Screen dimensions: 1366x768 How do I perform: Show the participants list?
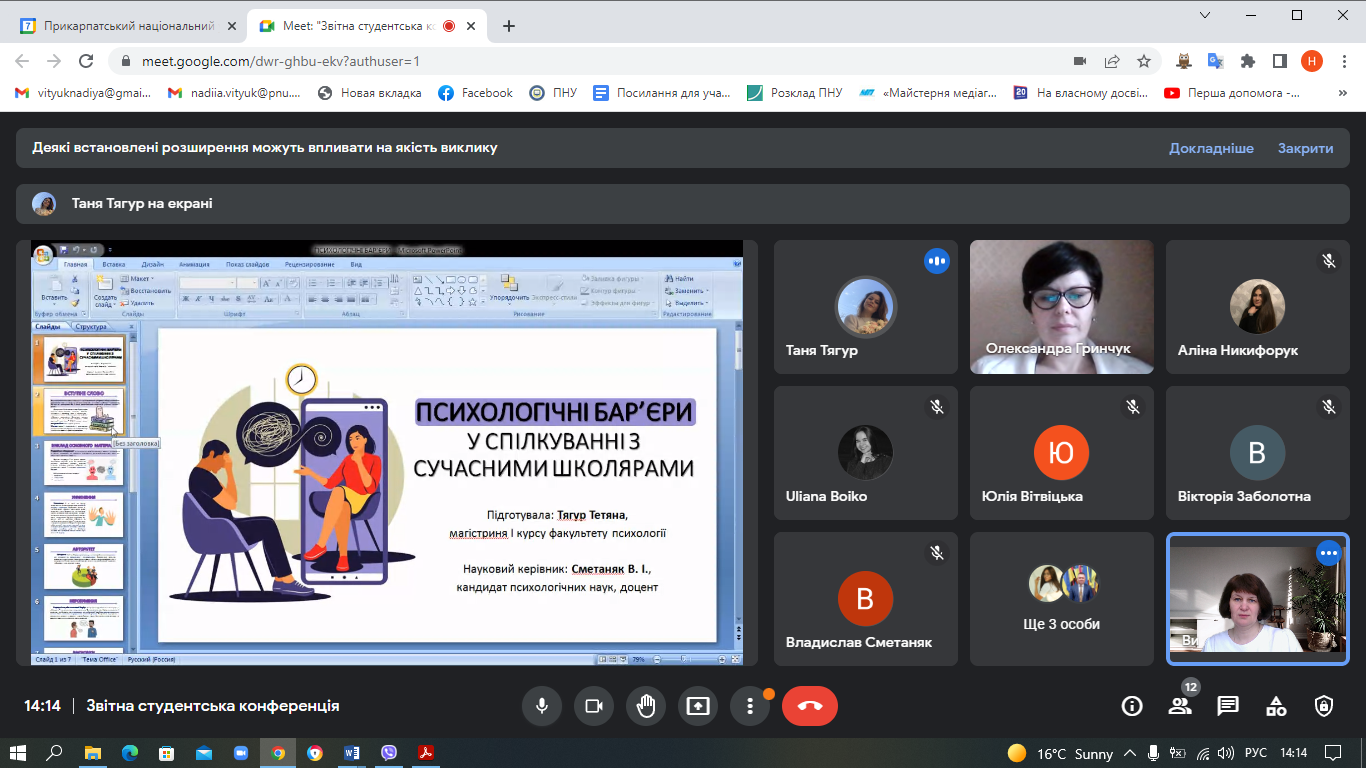point(1180,706)
